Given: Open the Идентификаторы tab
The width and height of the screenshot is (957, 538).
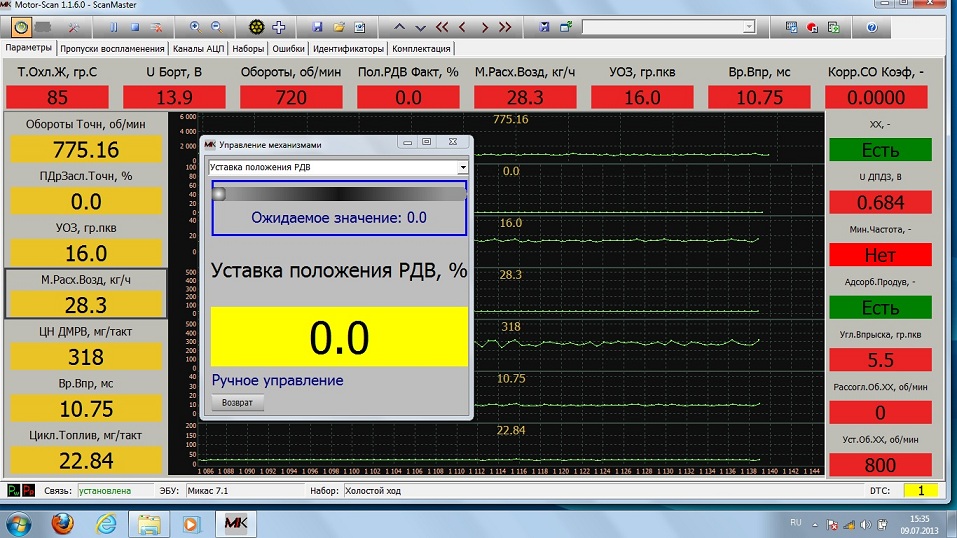Looking at the screenshot, I should tap(348, 49).
